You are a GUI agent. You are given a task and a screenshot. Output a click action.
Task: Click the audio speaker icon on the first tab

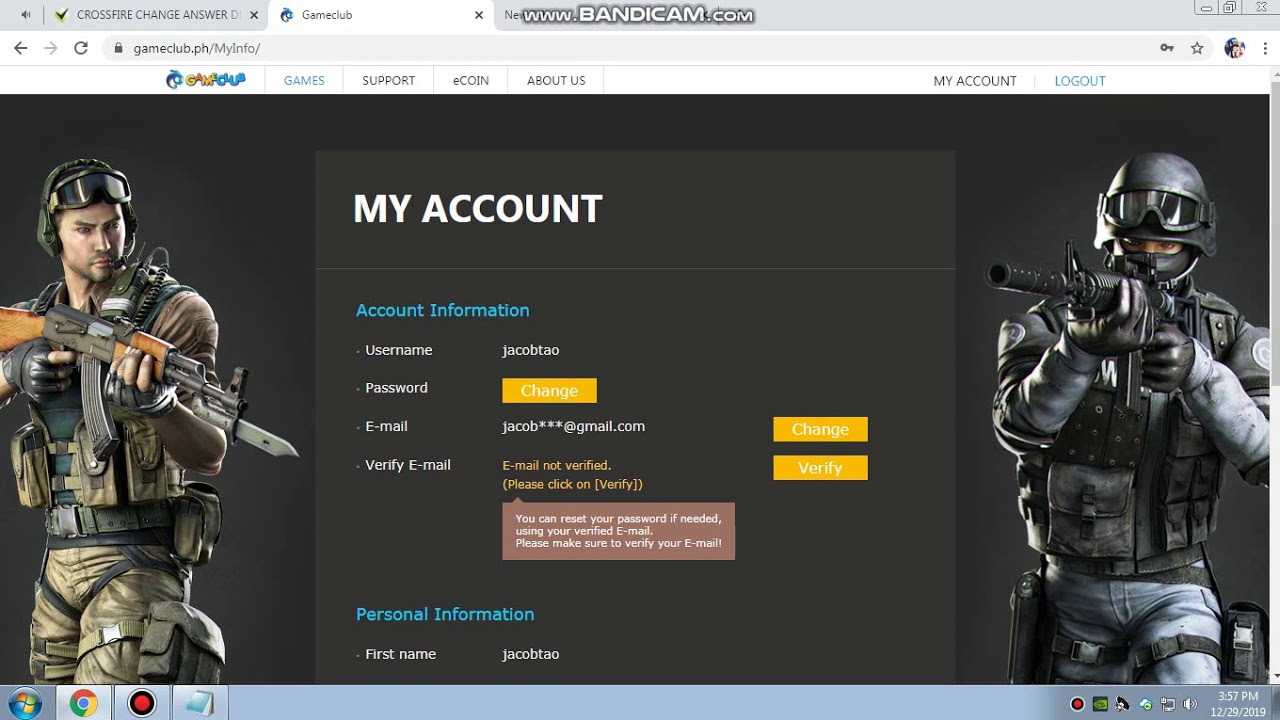pos(25,15)
